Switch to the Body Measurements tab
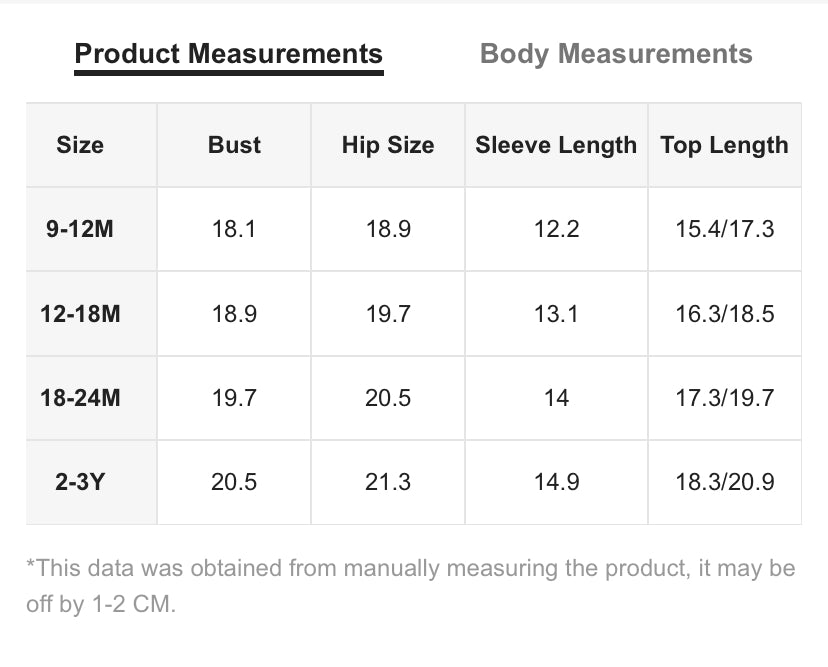Screen dimensions: 828x667 tap(616, 54)
